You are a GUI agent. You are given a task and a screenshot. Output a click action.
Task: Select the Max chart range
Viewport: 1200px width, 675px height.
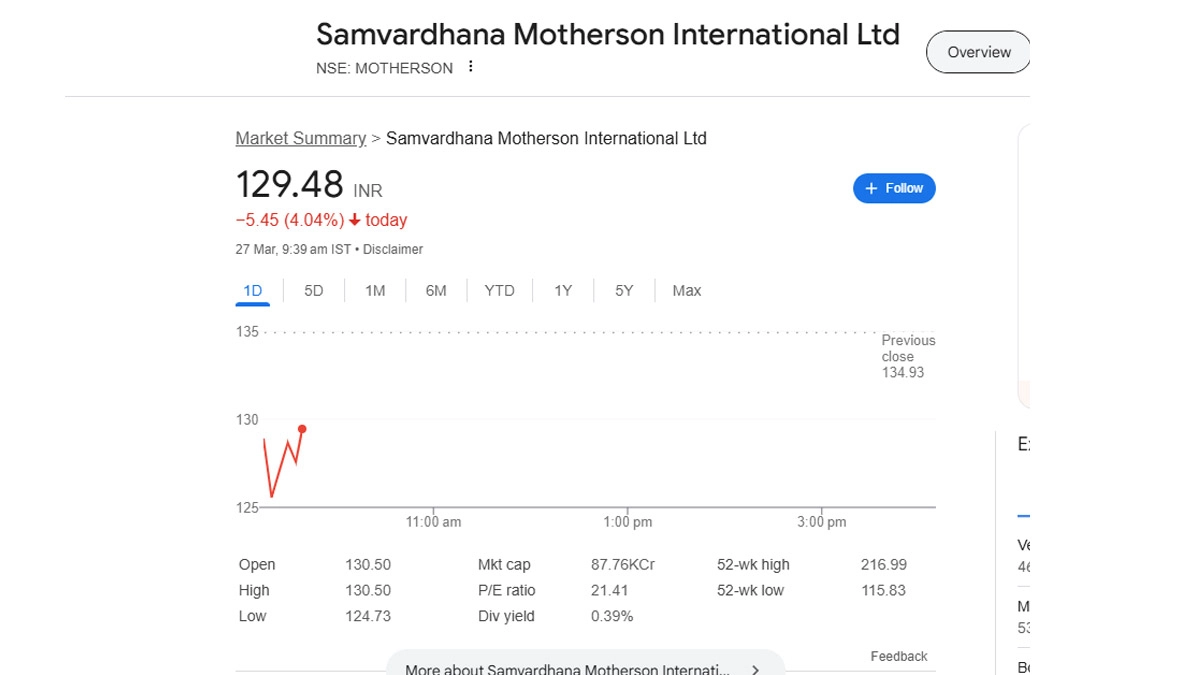[687, 291]
